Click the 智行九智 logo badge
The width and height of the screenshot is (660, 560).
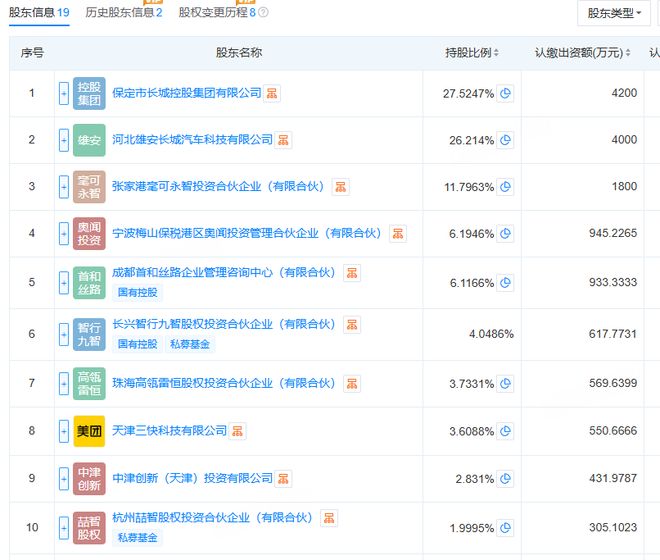click(89, 334)
